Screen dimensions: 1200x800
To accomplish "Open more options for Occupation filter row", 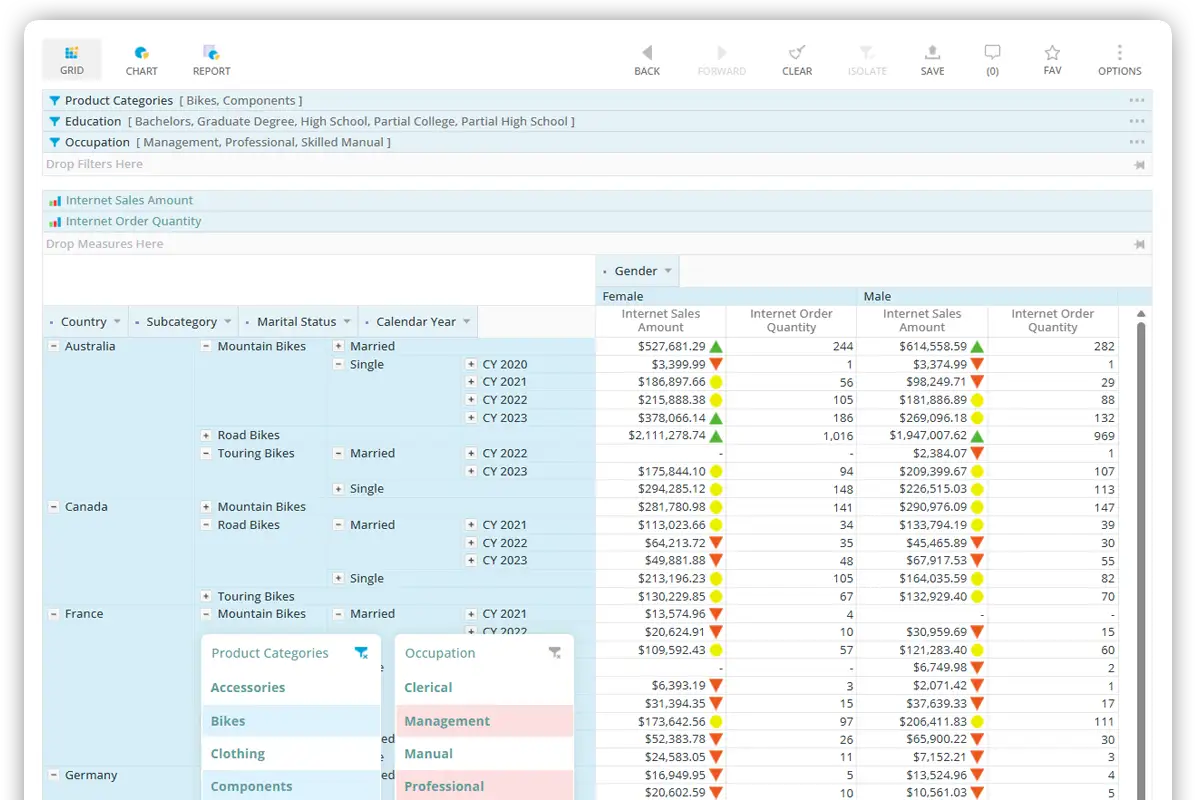I will point(1136,143).
